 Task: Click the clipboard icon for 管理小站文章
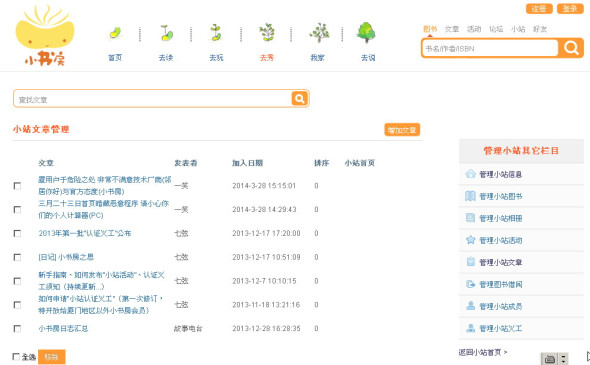tap(470, 262)
